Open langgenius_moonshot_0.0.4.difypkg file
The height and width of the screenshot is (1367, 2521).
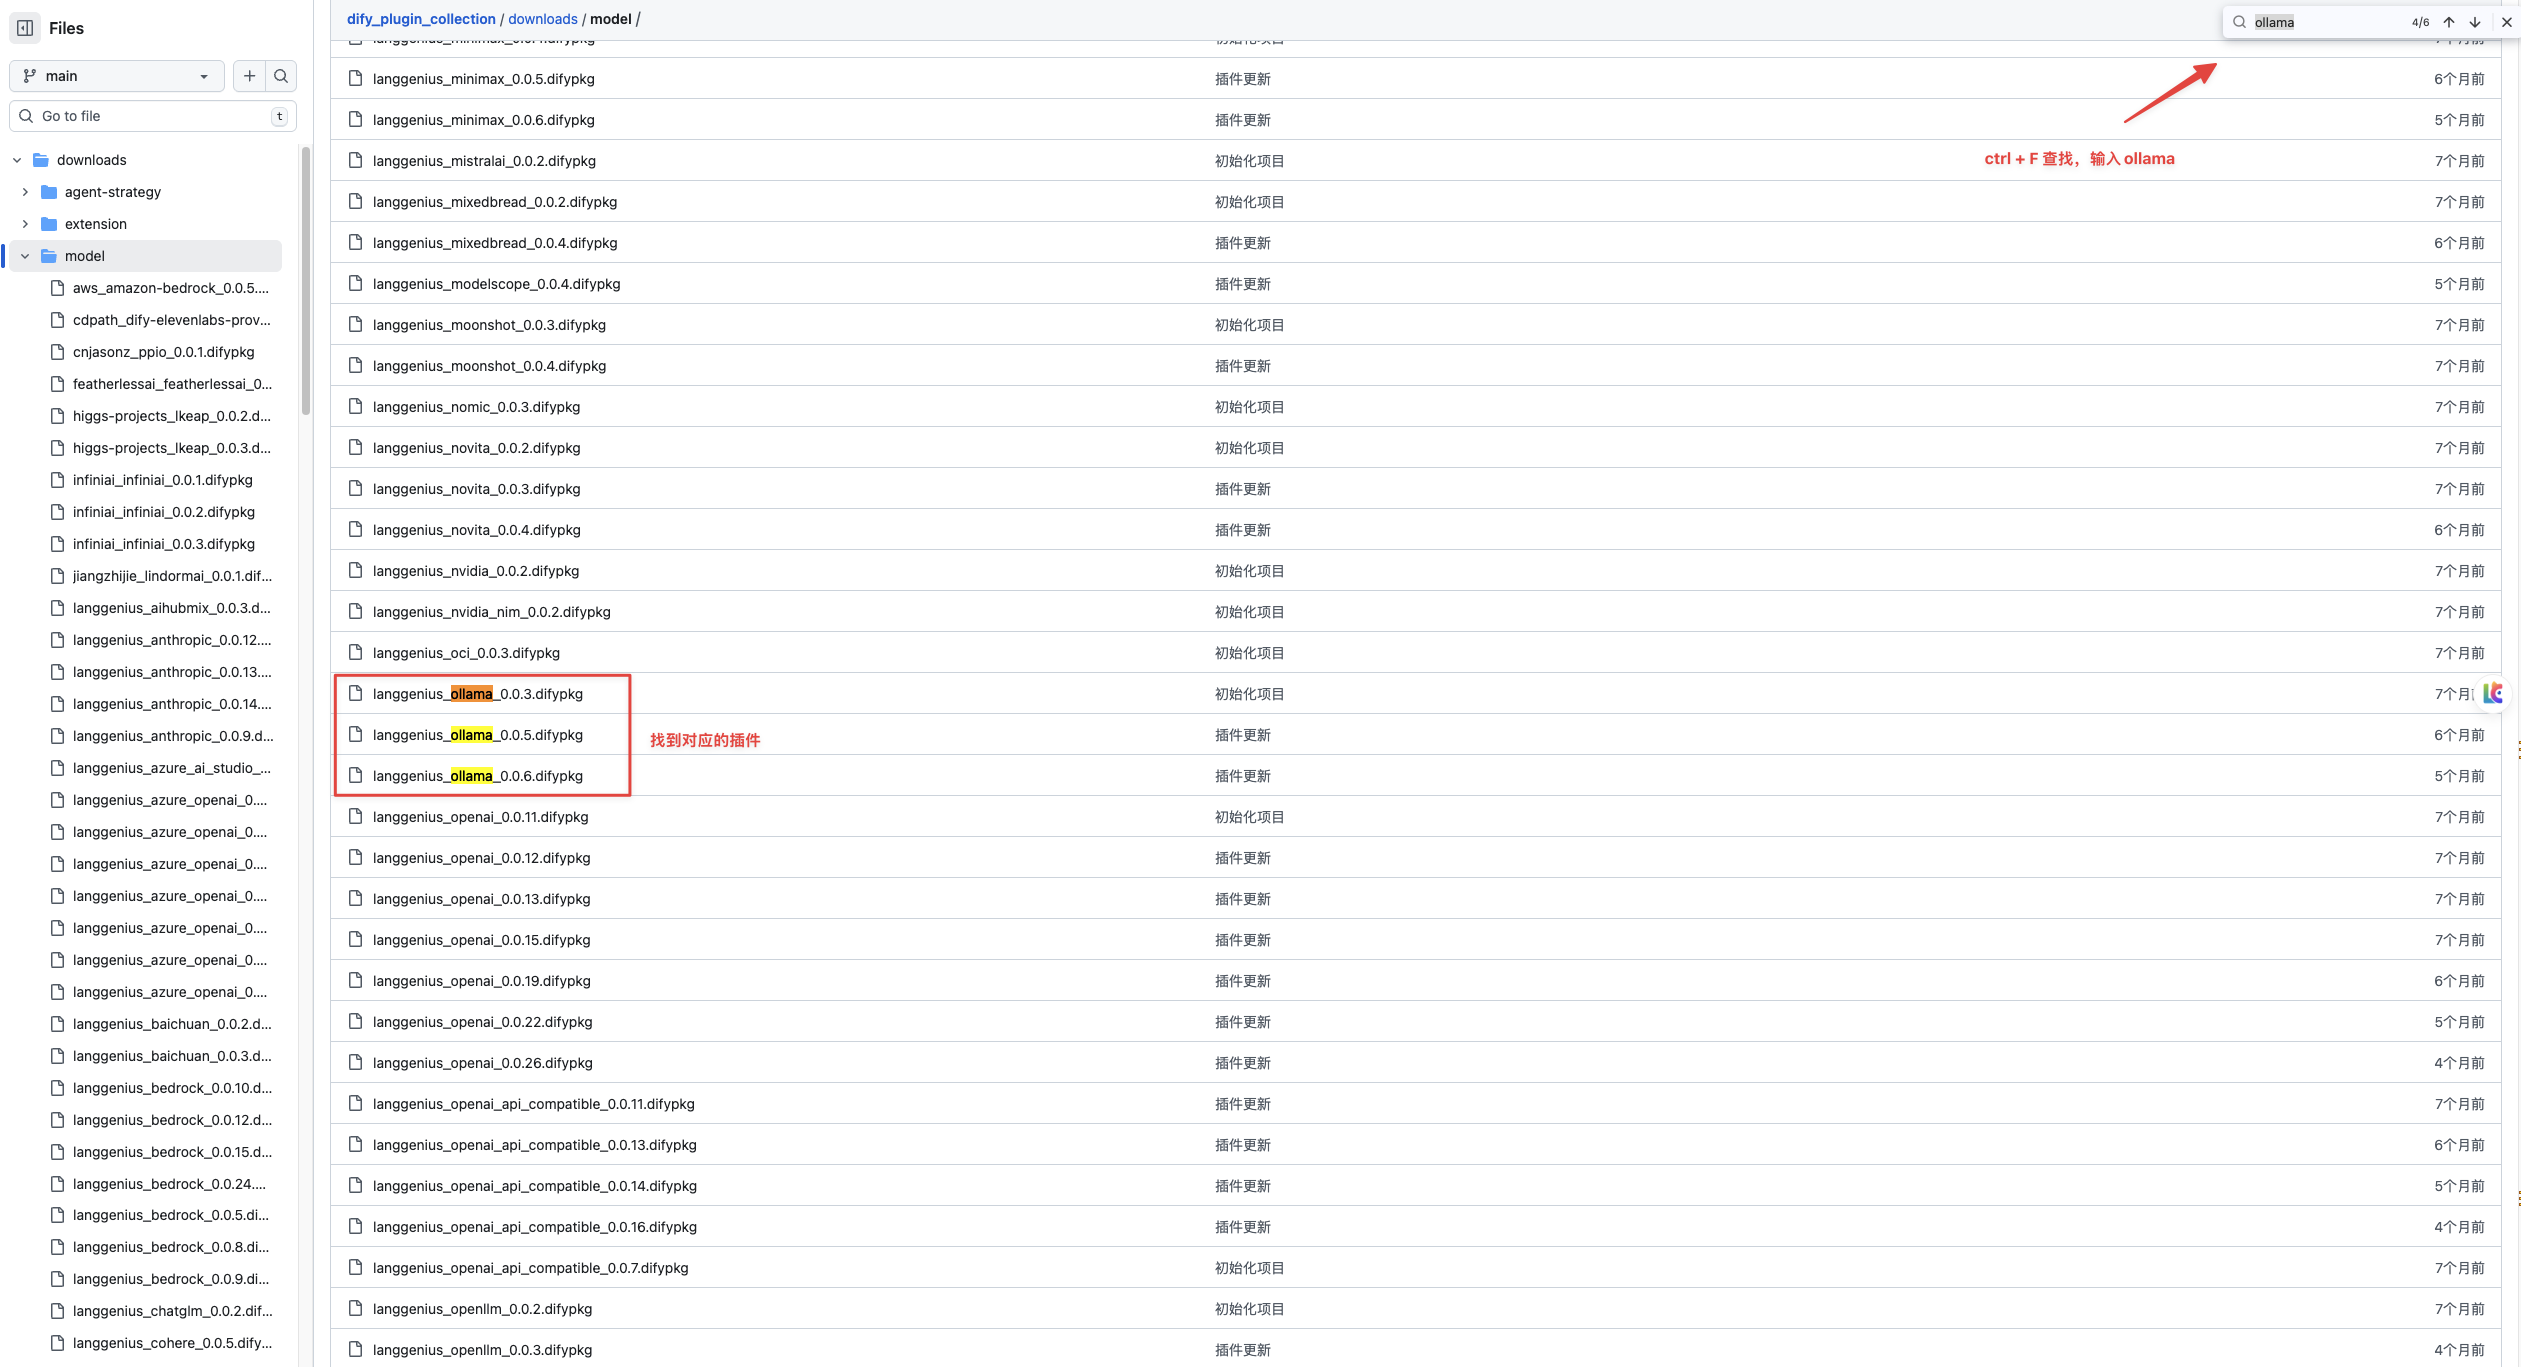[x=490, y=366]
